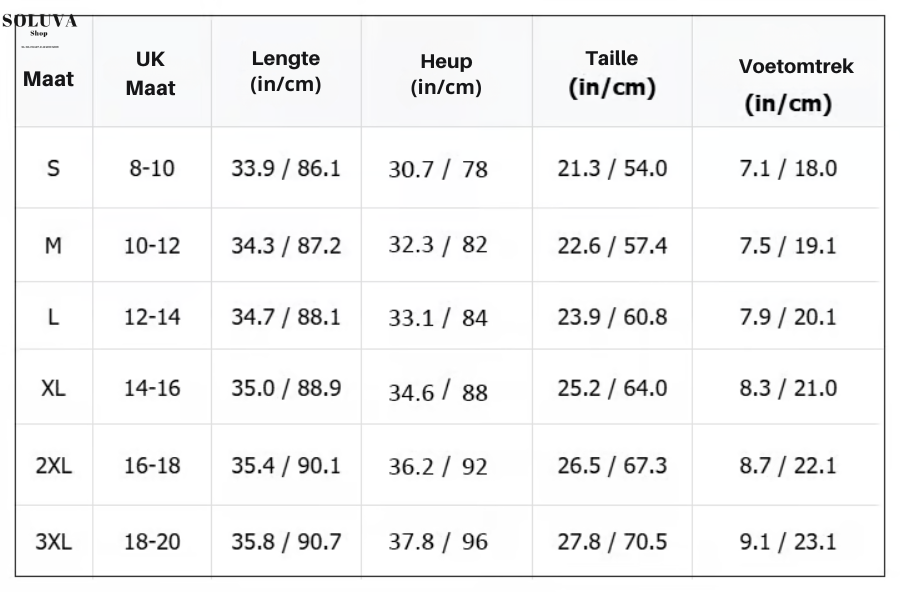Select the 3XL size row label
Viewport: 900px width, 592px height.
point(53,542)
